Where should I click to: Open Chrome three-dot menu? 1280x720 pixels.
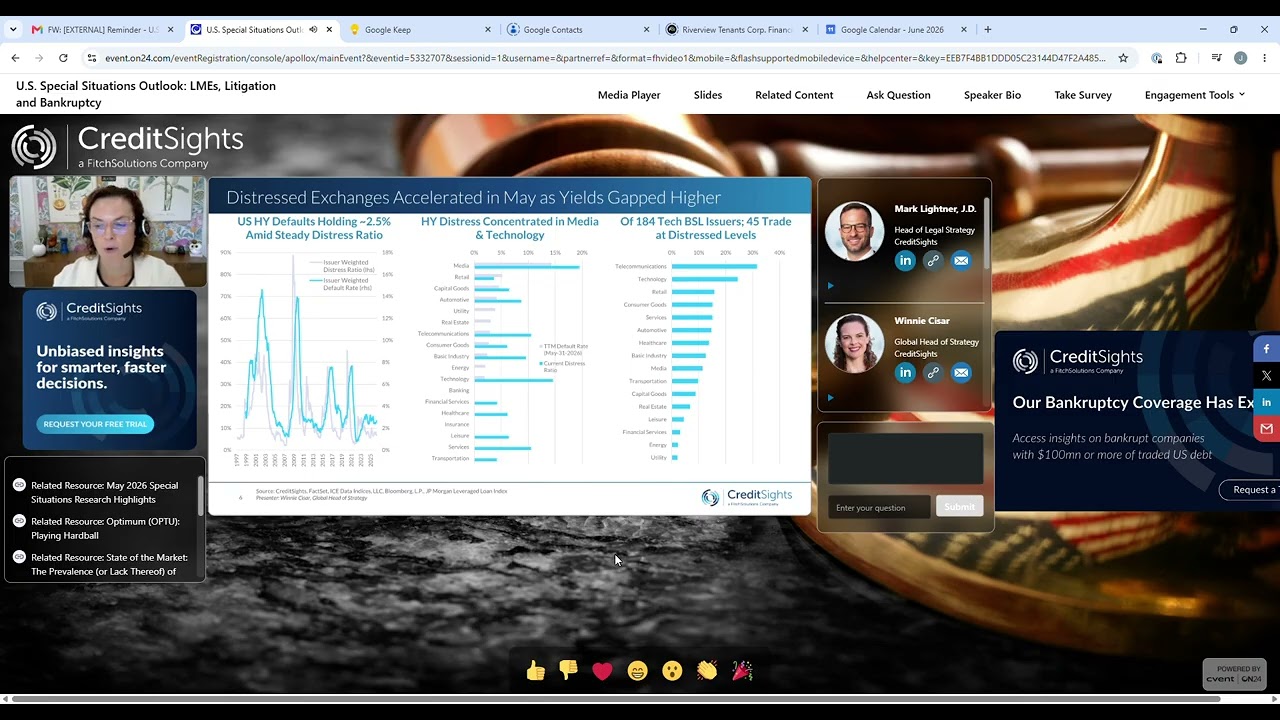click(1265, 58)
